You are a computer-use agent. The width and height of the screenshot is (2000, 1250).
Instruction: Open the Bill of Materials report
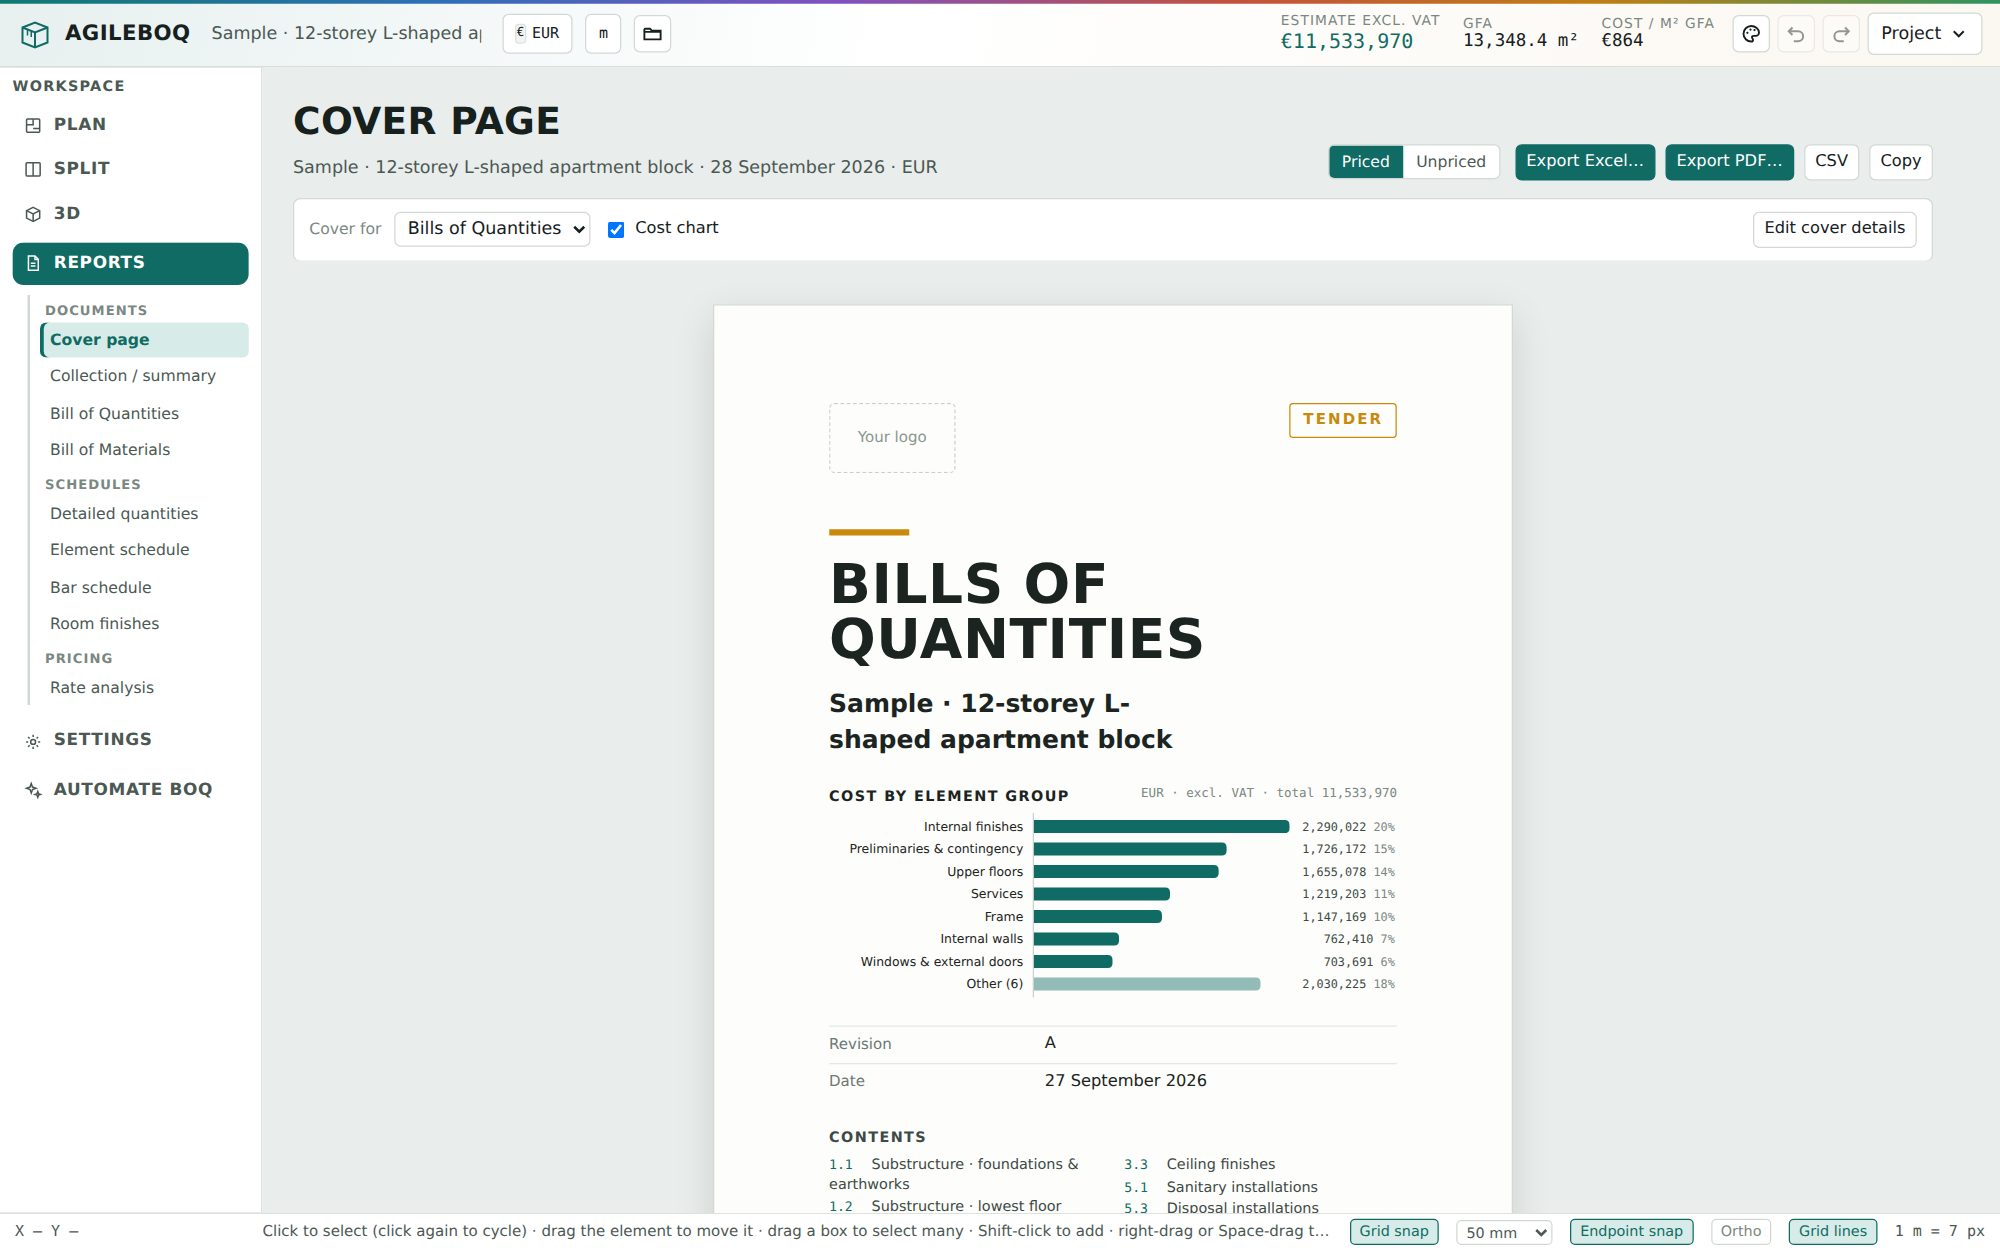click(x=144, y=450)
